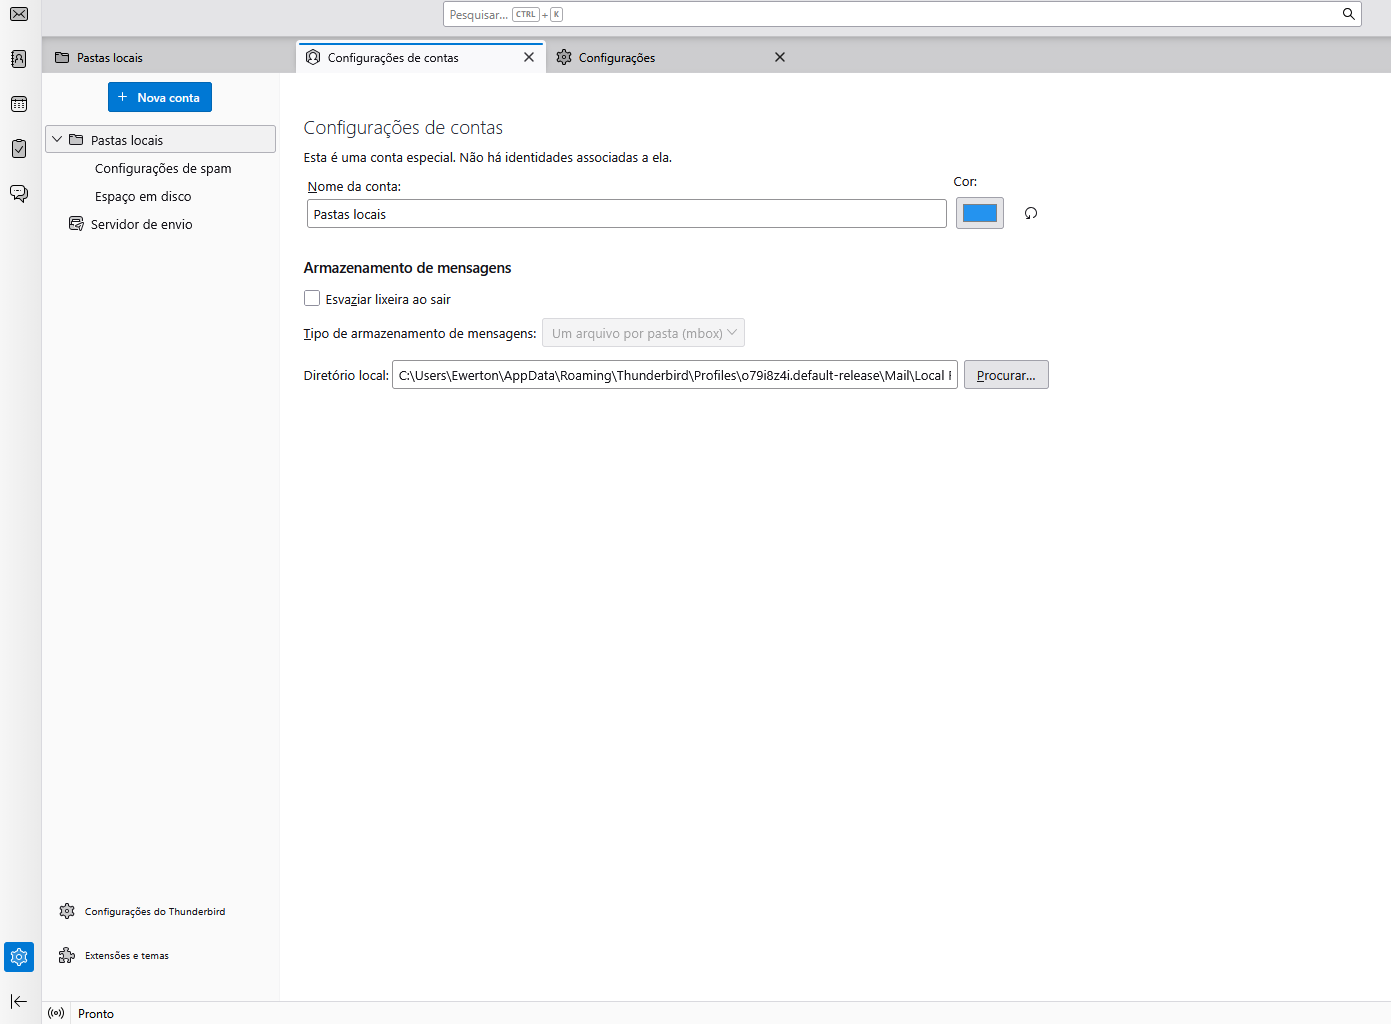Close the Configurações de contas tab
The image size is (1391, 1024).
click(x=529, y=57)
